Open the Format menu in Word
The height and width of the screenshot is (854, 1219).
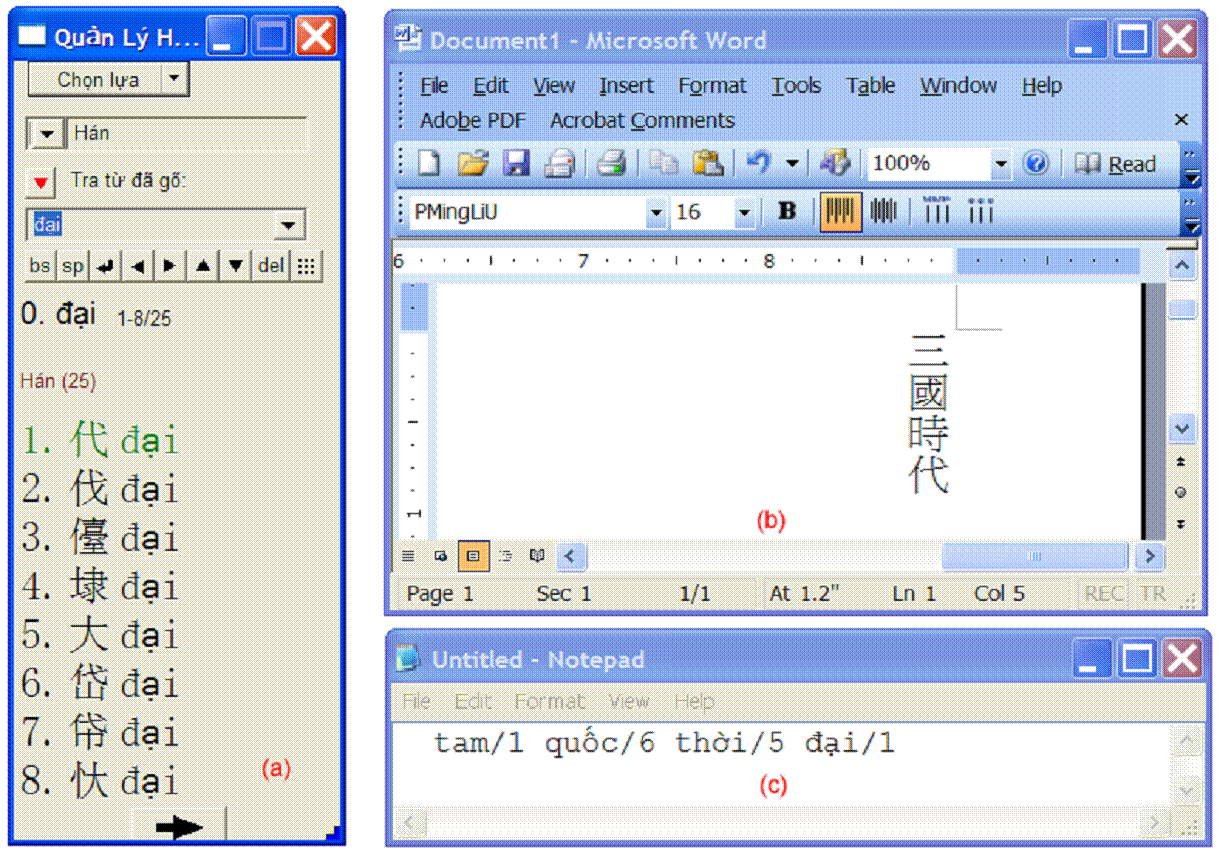point(712,86)
